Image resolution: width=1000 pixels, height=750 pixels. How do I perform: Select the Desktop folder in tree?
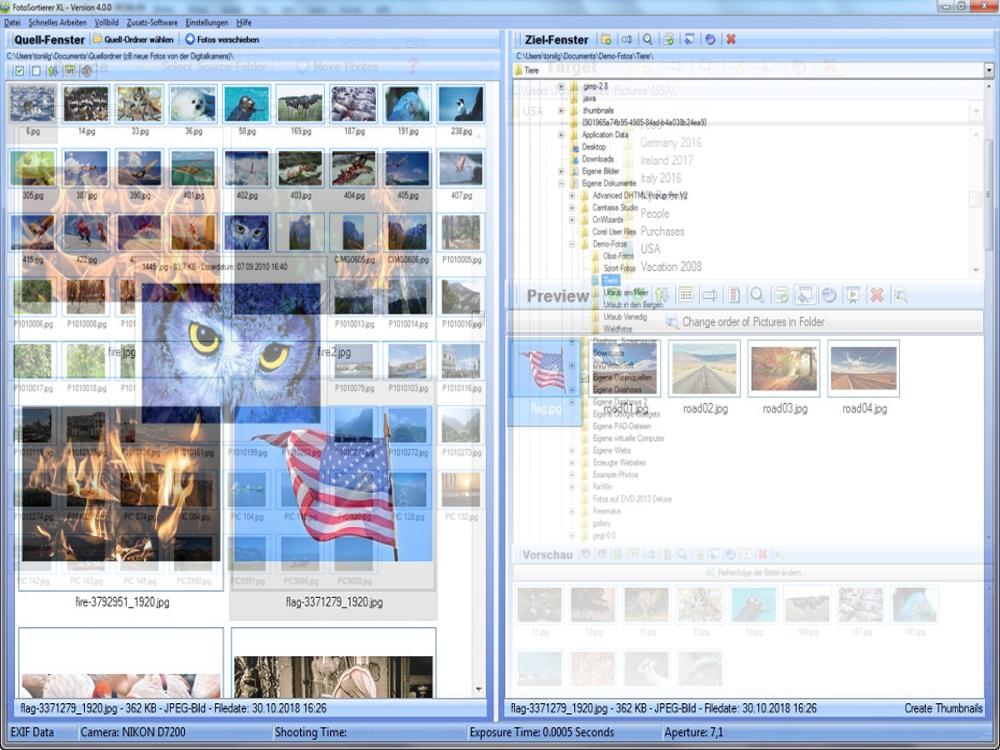(x=594, y=147)
